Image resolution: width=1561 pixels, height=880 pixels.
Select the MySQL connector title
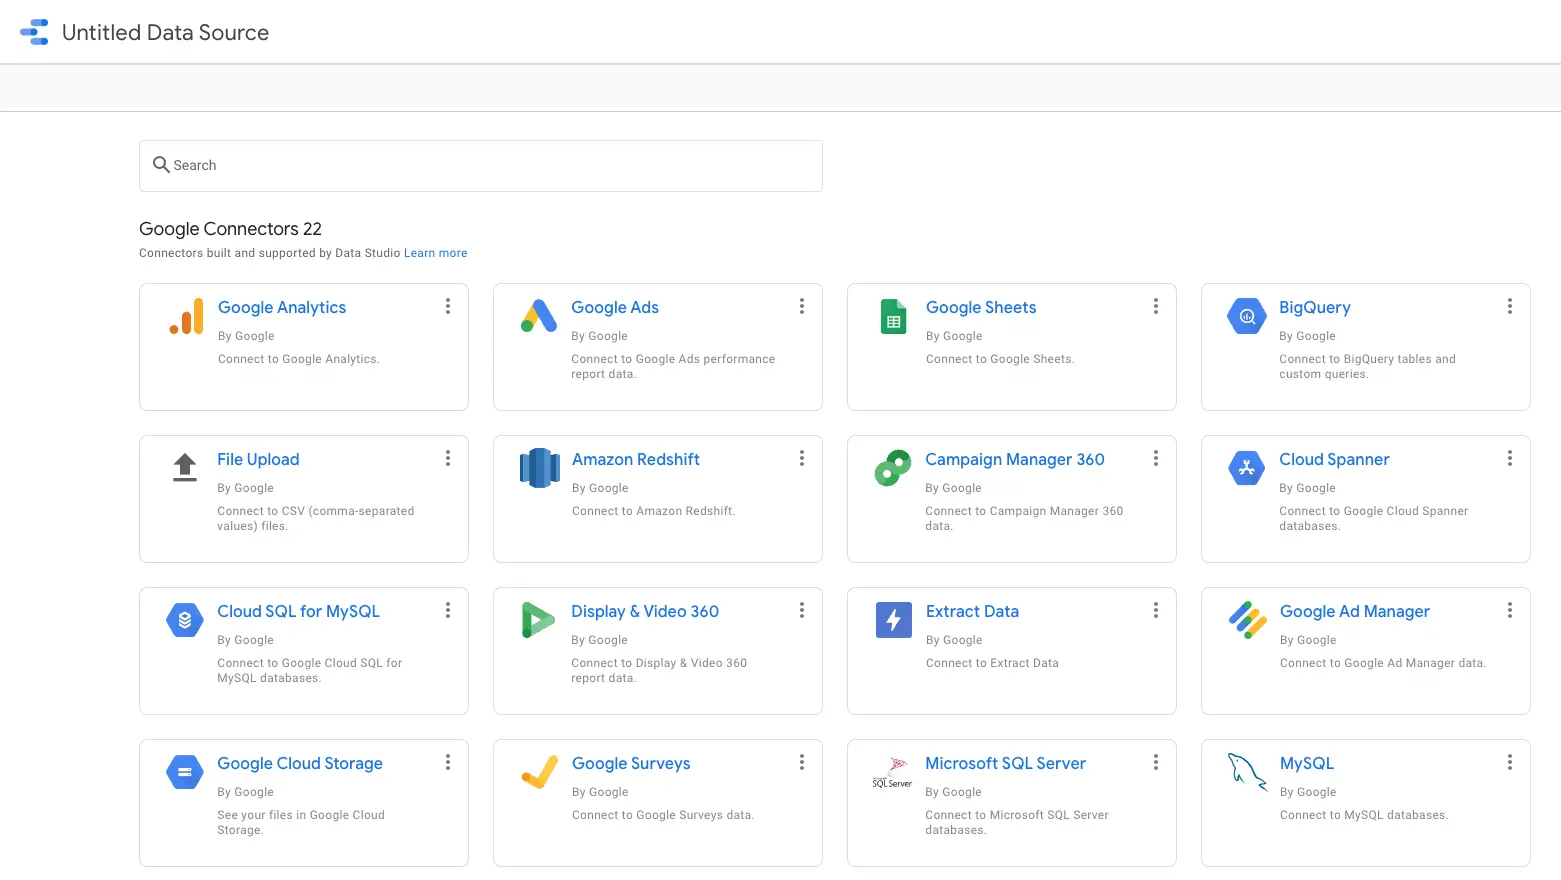click(x=1307, y=763)
